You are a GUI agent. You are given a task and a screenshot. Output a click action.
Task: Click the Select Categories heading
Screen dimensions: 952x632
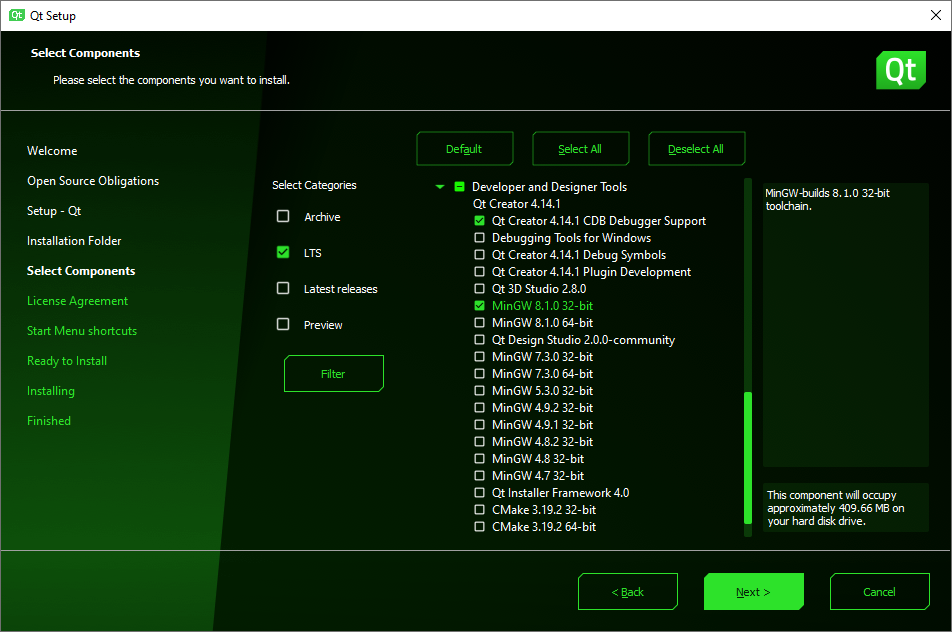coord(314,185)
